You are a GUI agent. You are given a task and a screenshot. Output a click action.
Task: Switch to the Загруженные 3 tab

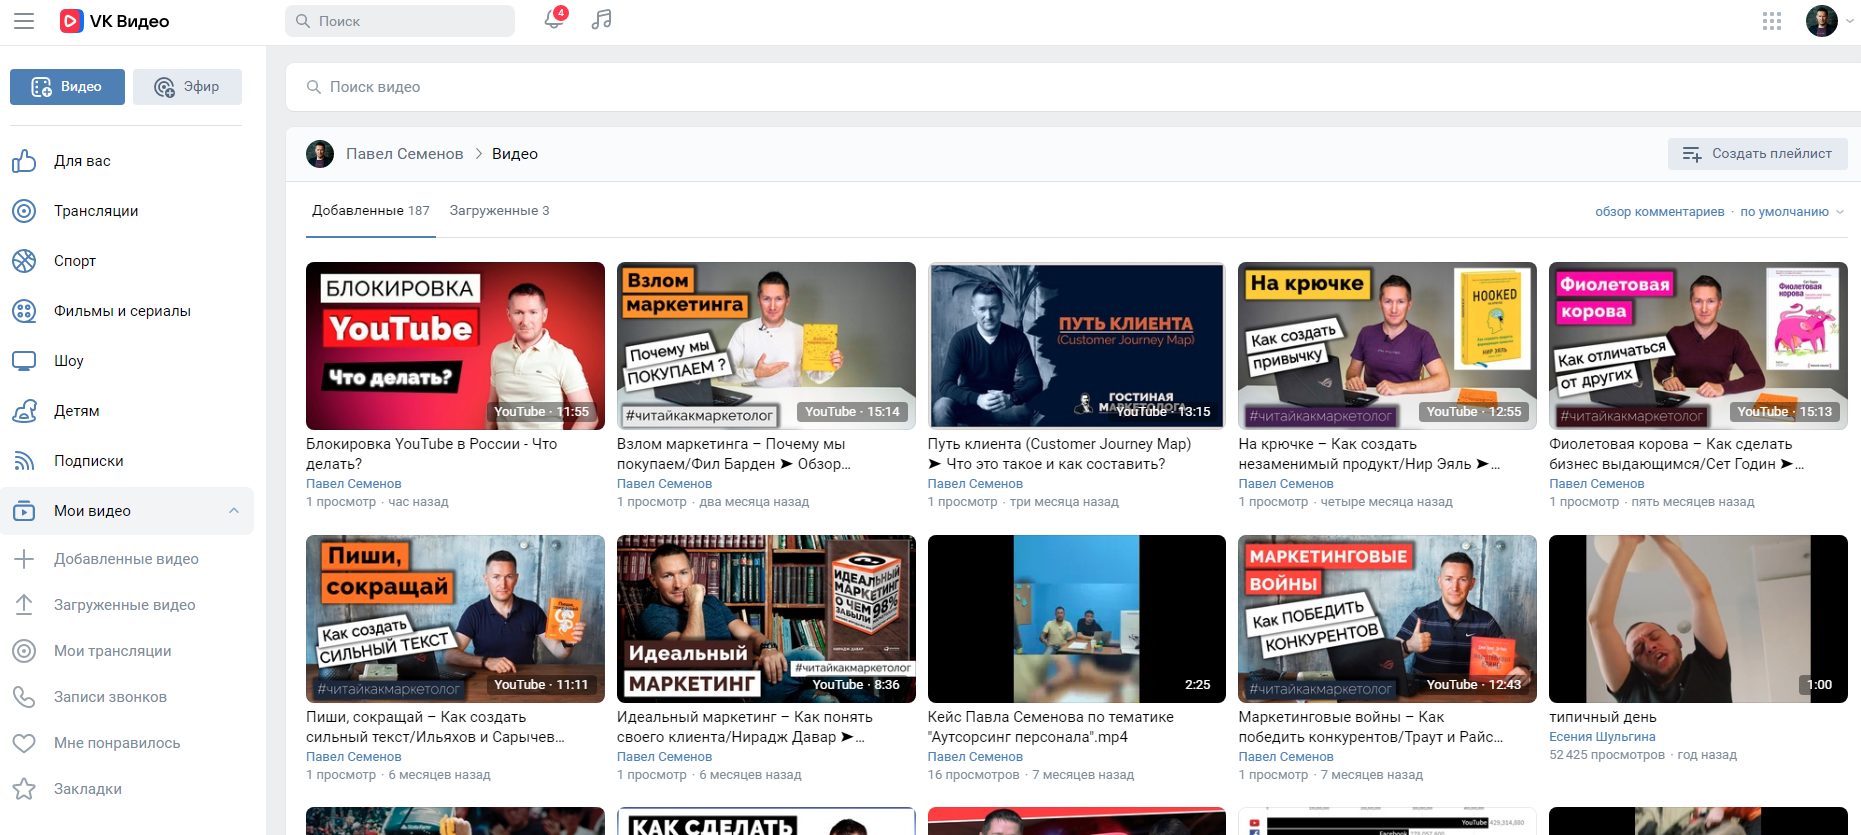pos(499,211)
